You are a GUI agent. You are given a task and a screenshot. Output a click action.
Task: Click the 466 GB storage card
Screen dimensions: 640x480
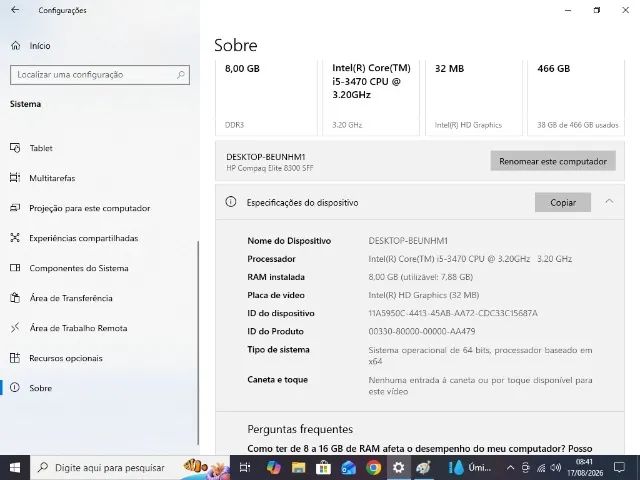point(576,97)
